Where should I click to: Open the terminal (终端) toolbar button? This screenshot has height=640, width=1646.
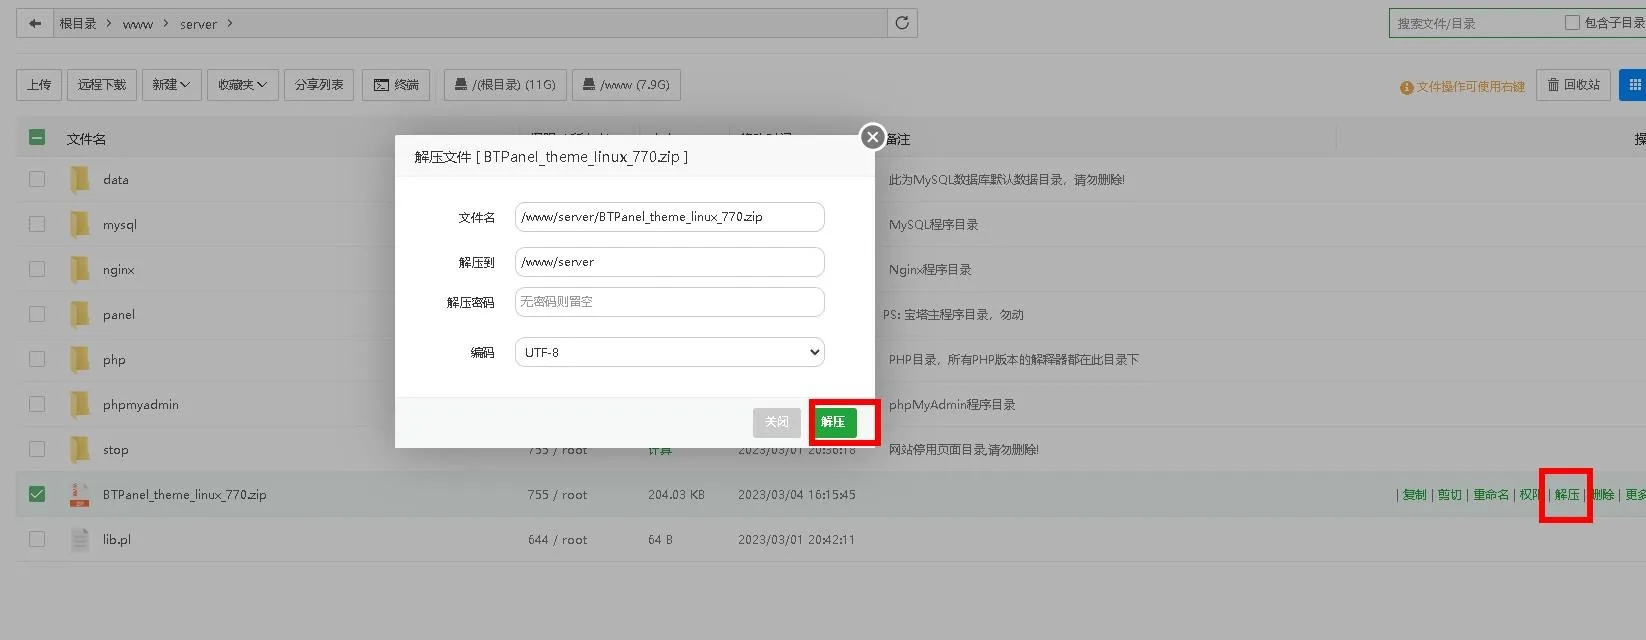pyautogui.click(x=396, y=85)
